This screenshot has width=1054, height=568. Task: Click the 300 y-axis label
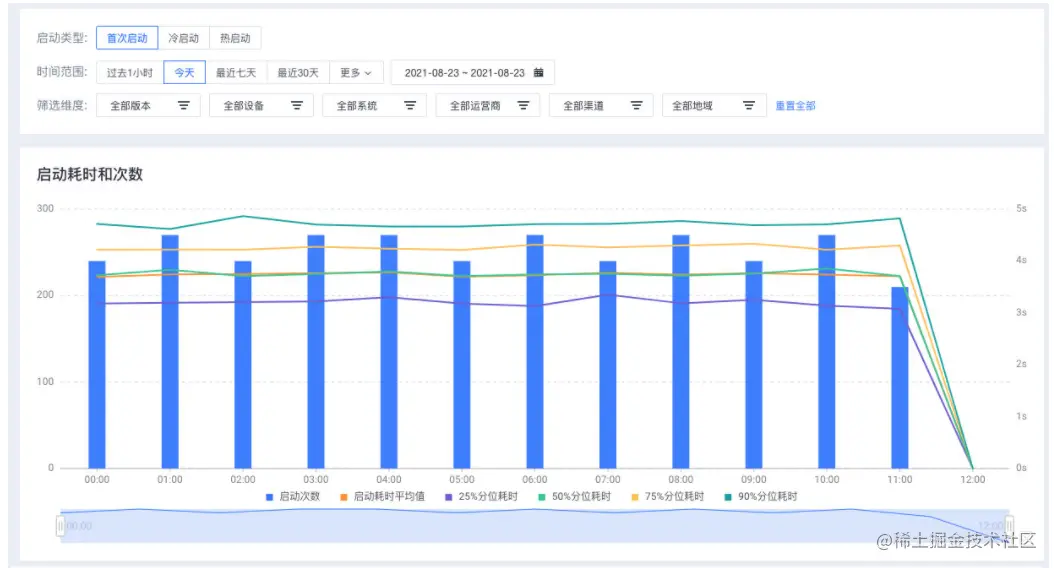(x=45, y=208)
